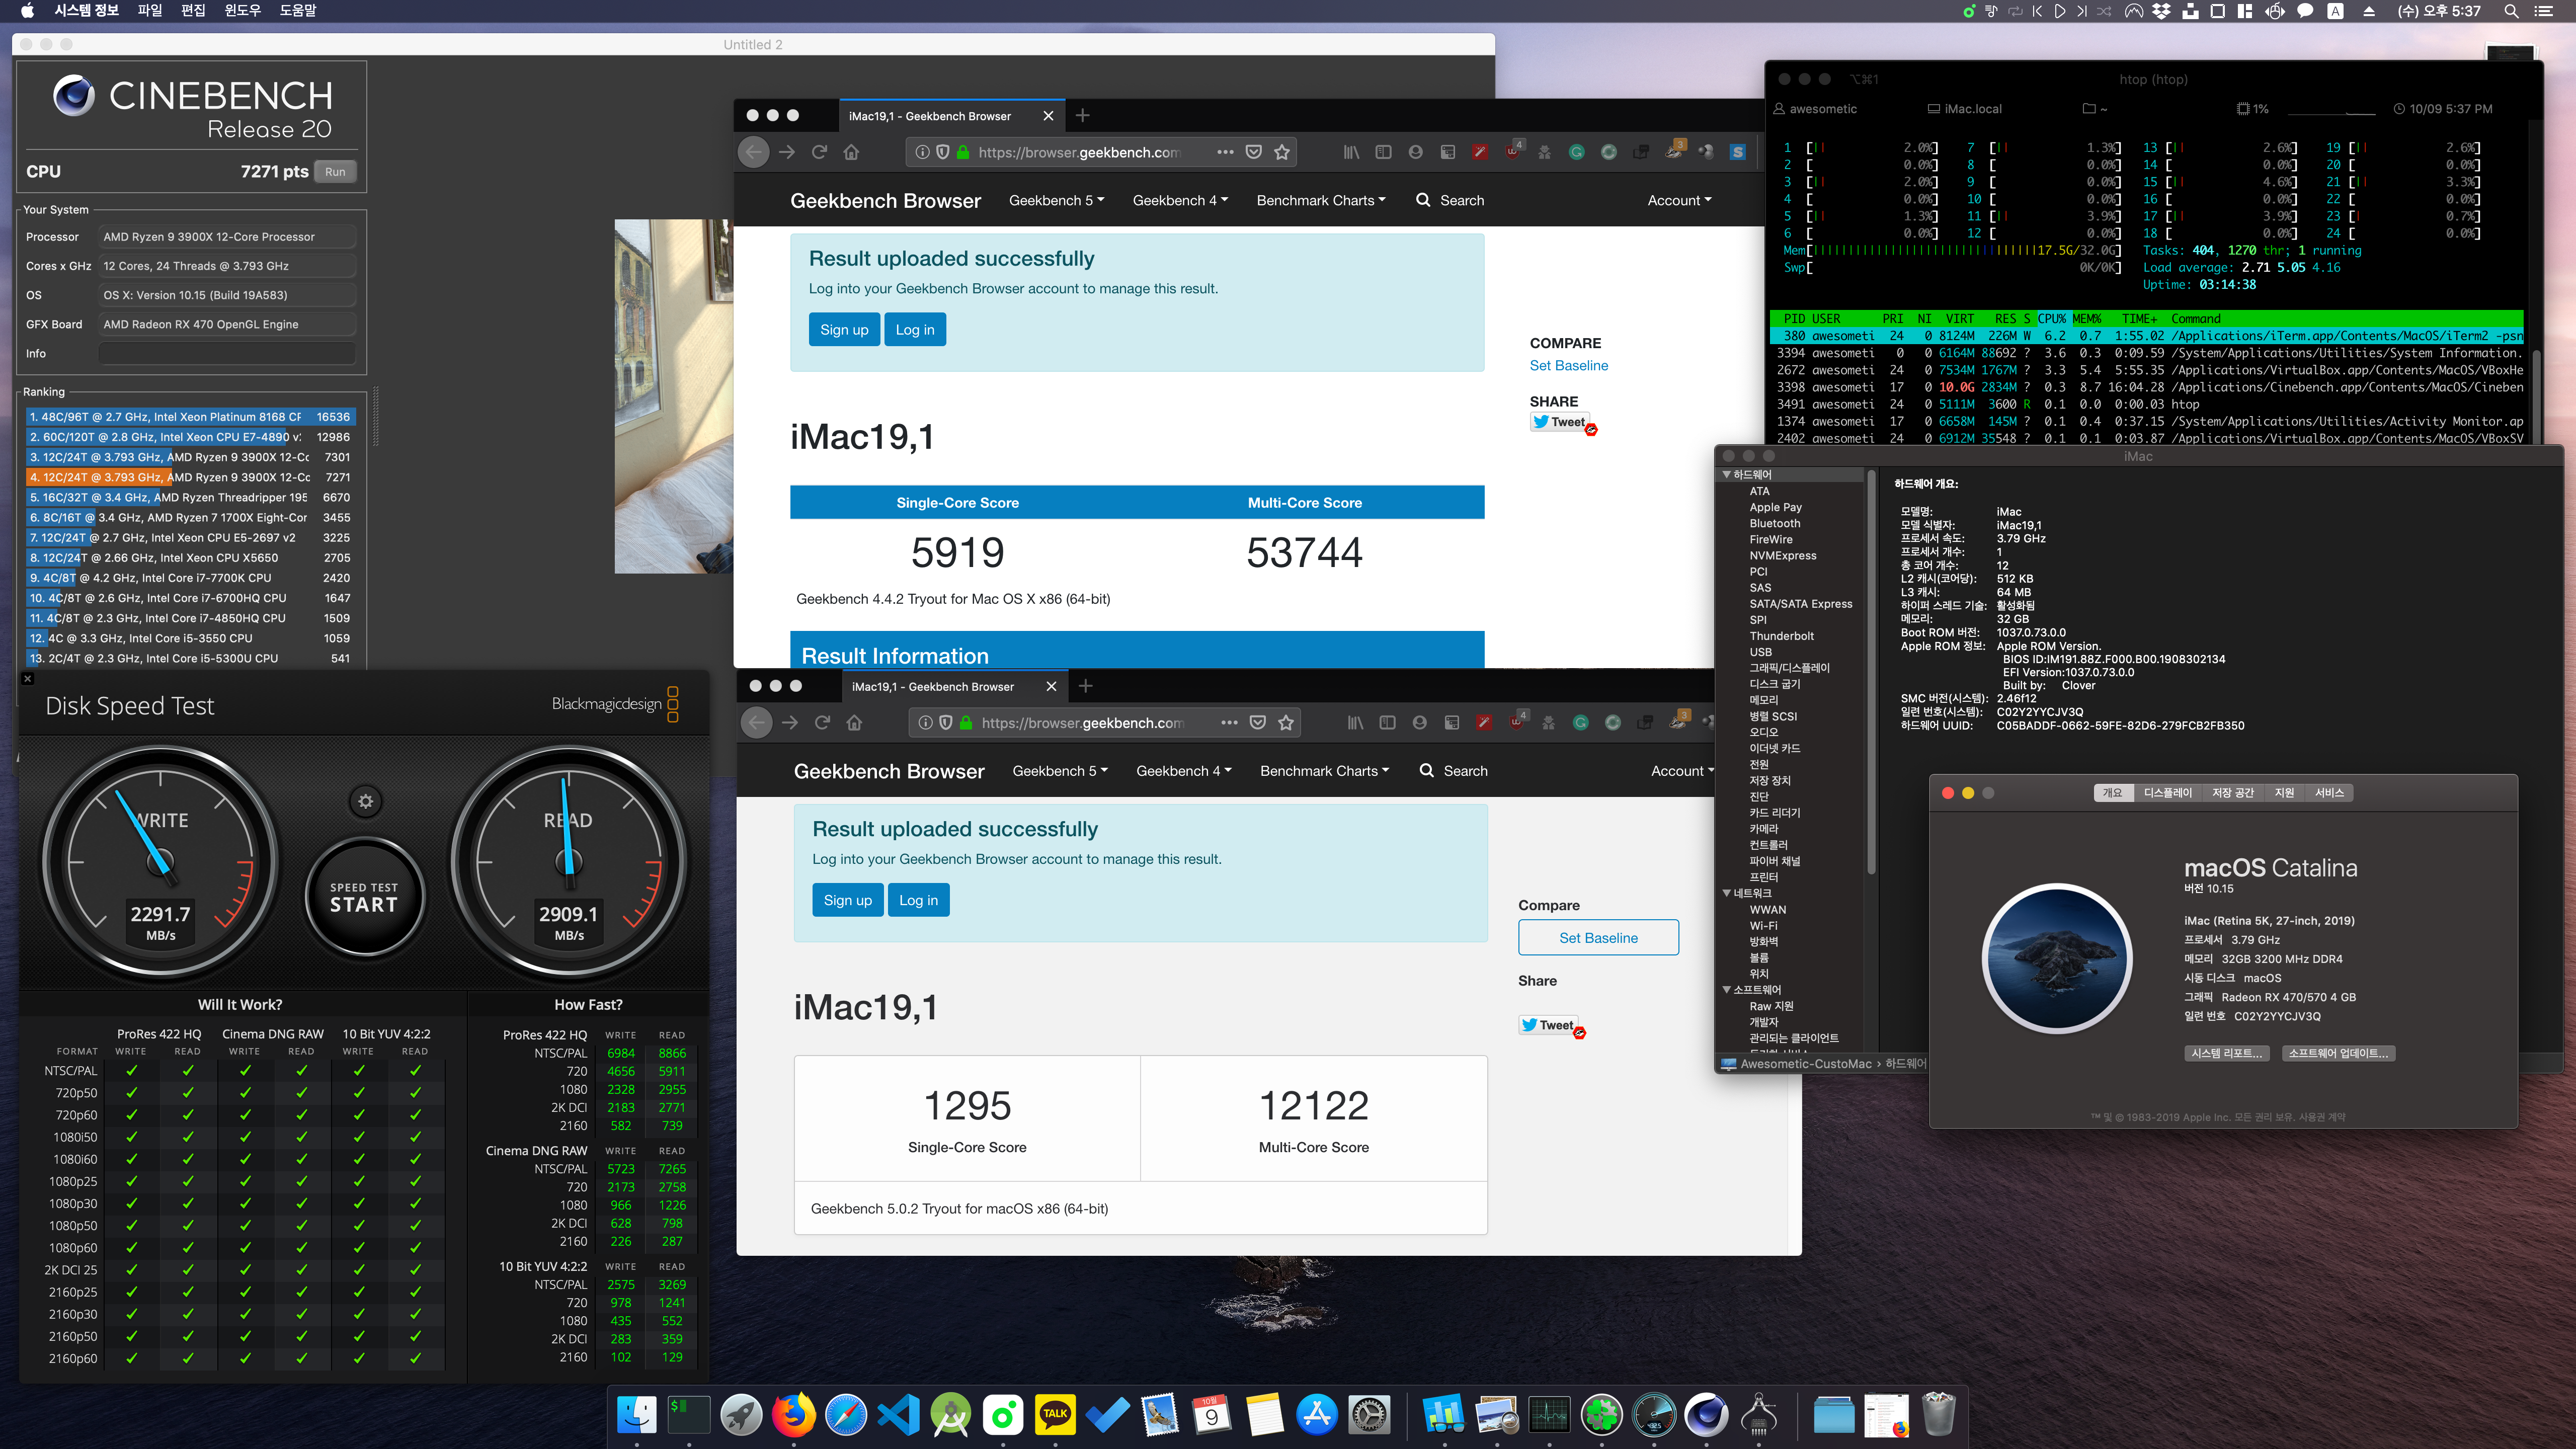This screenshot has width=2576, height=1449.
Task: Open new tab with plus icon in top Firefox
Action: coord(1082,116)
